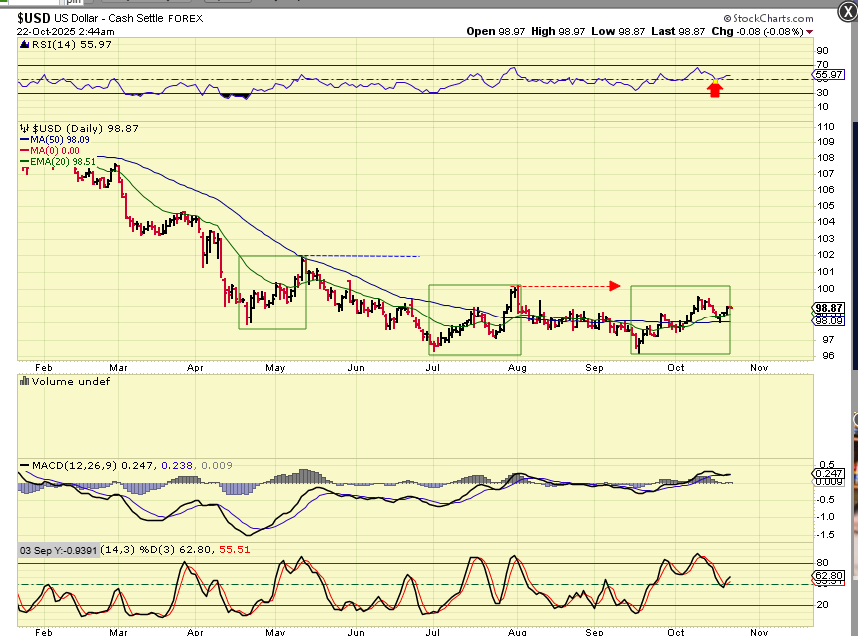This screenshot has height=636, width=858.
Task: Click the 55.97 RSI value axis tag
Action: pos(830,75)
